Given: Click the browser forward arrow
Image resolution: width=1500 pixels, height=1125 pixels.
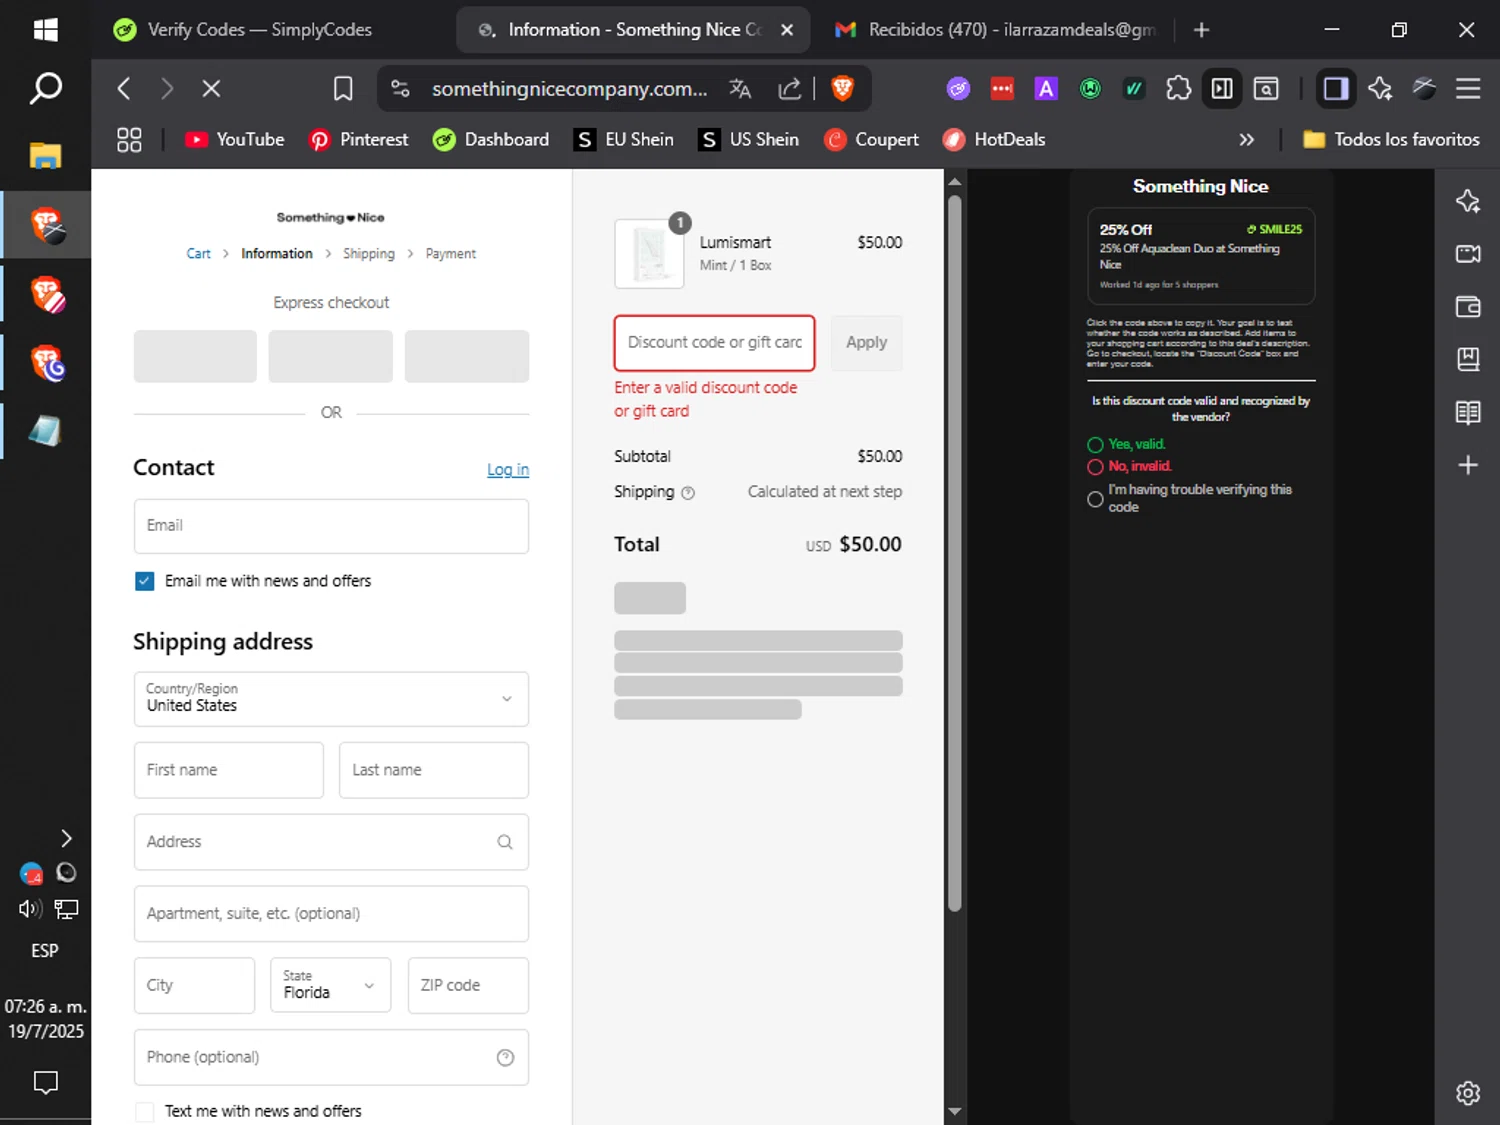Looking at the screenshot, I should click(x=167, y=89).
